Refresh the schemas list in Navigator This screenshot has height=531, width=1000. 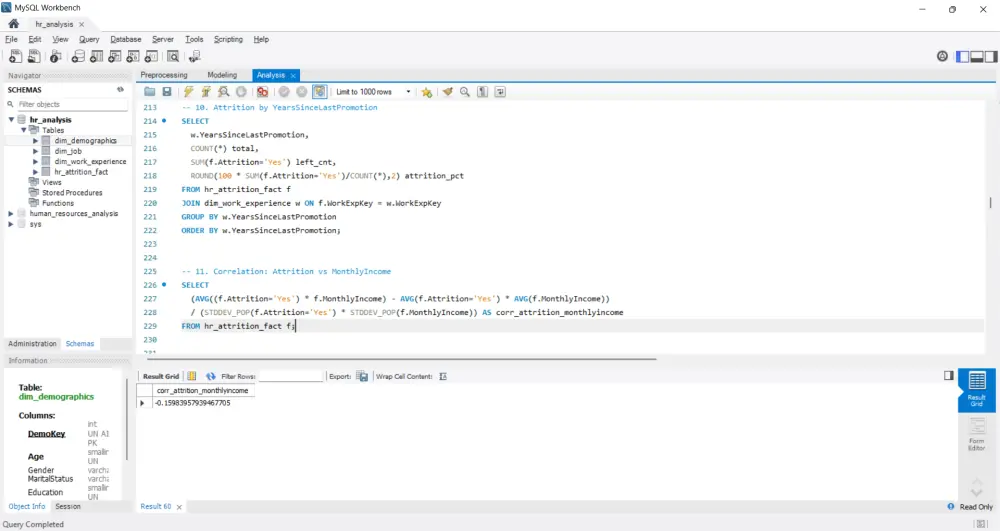click(120, 89)
